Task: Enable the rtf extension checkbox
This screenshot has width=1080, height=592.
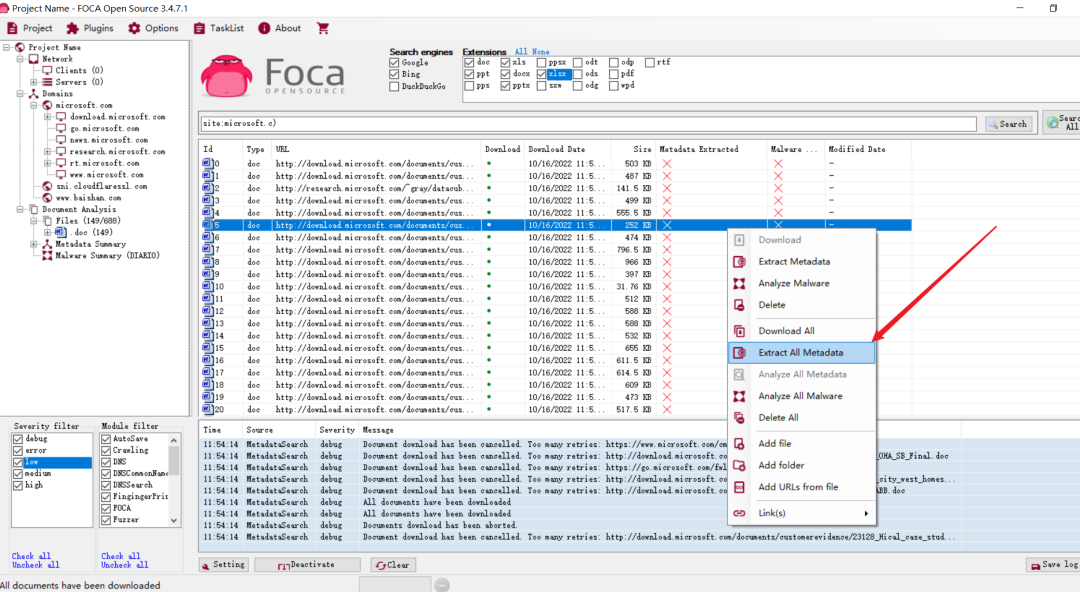Action: coord(650,63)
